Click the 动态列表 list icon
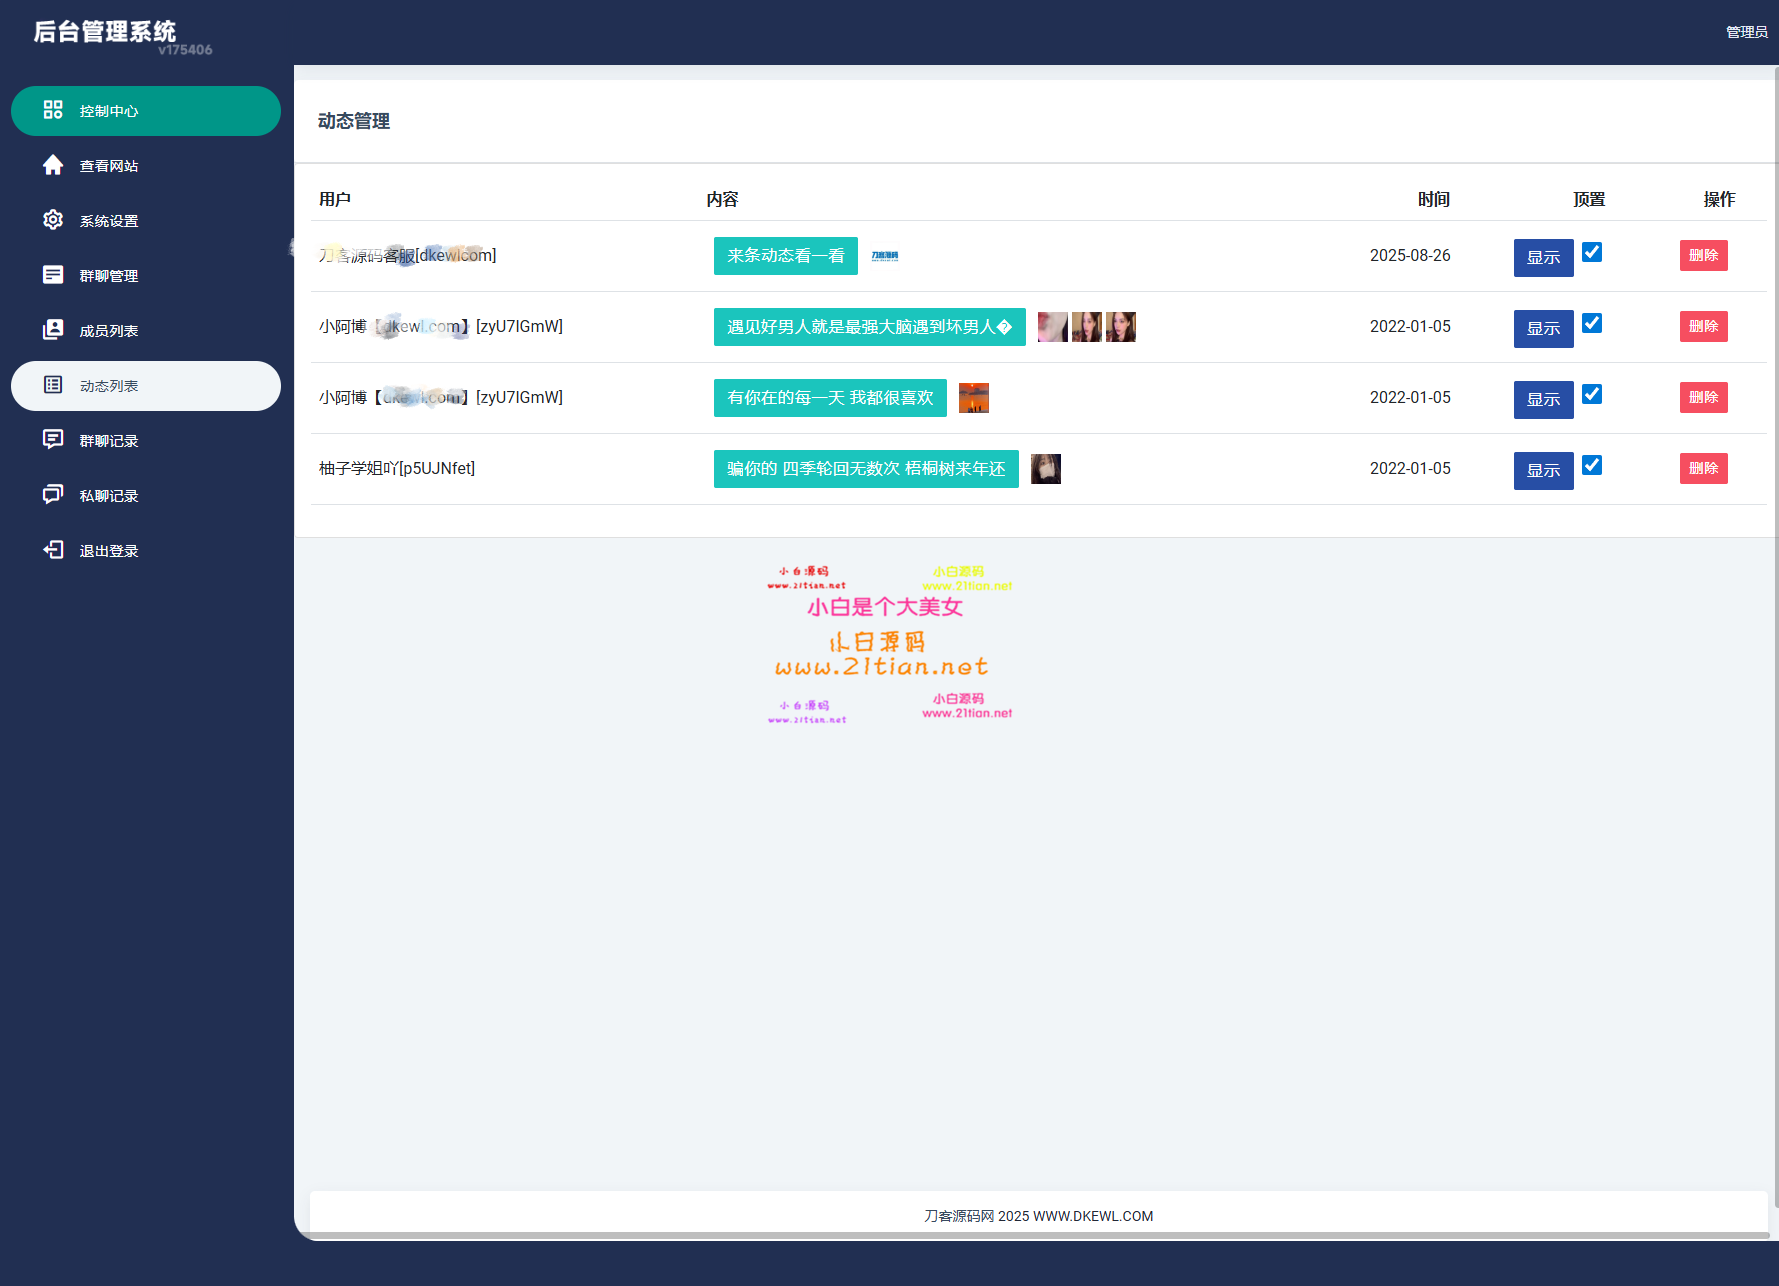The image size is (1779, 1286). [53, 385]
